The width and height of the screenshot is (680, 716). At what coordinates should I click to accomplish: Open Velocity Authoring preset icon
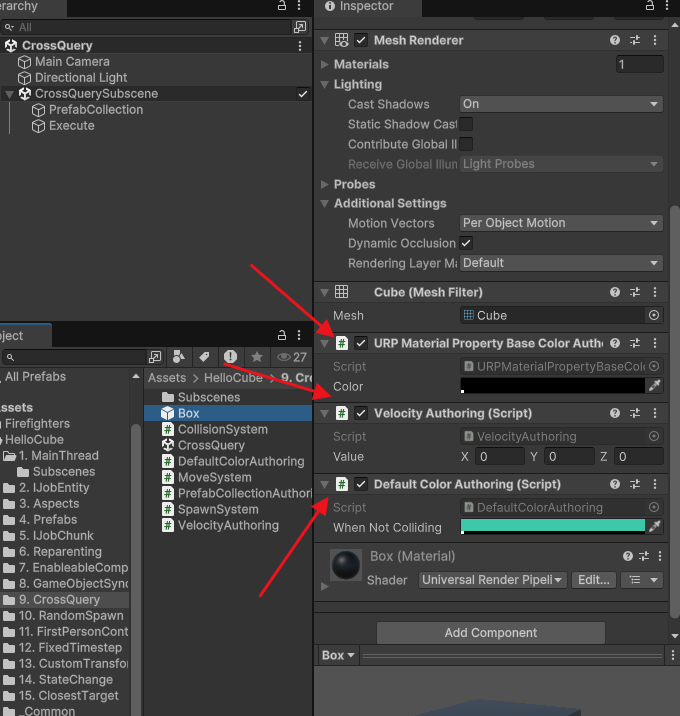coord(635,413)
